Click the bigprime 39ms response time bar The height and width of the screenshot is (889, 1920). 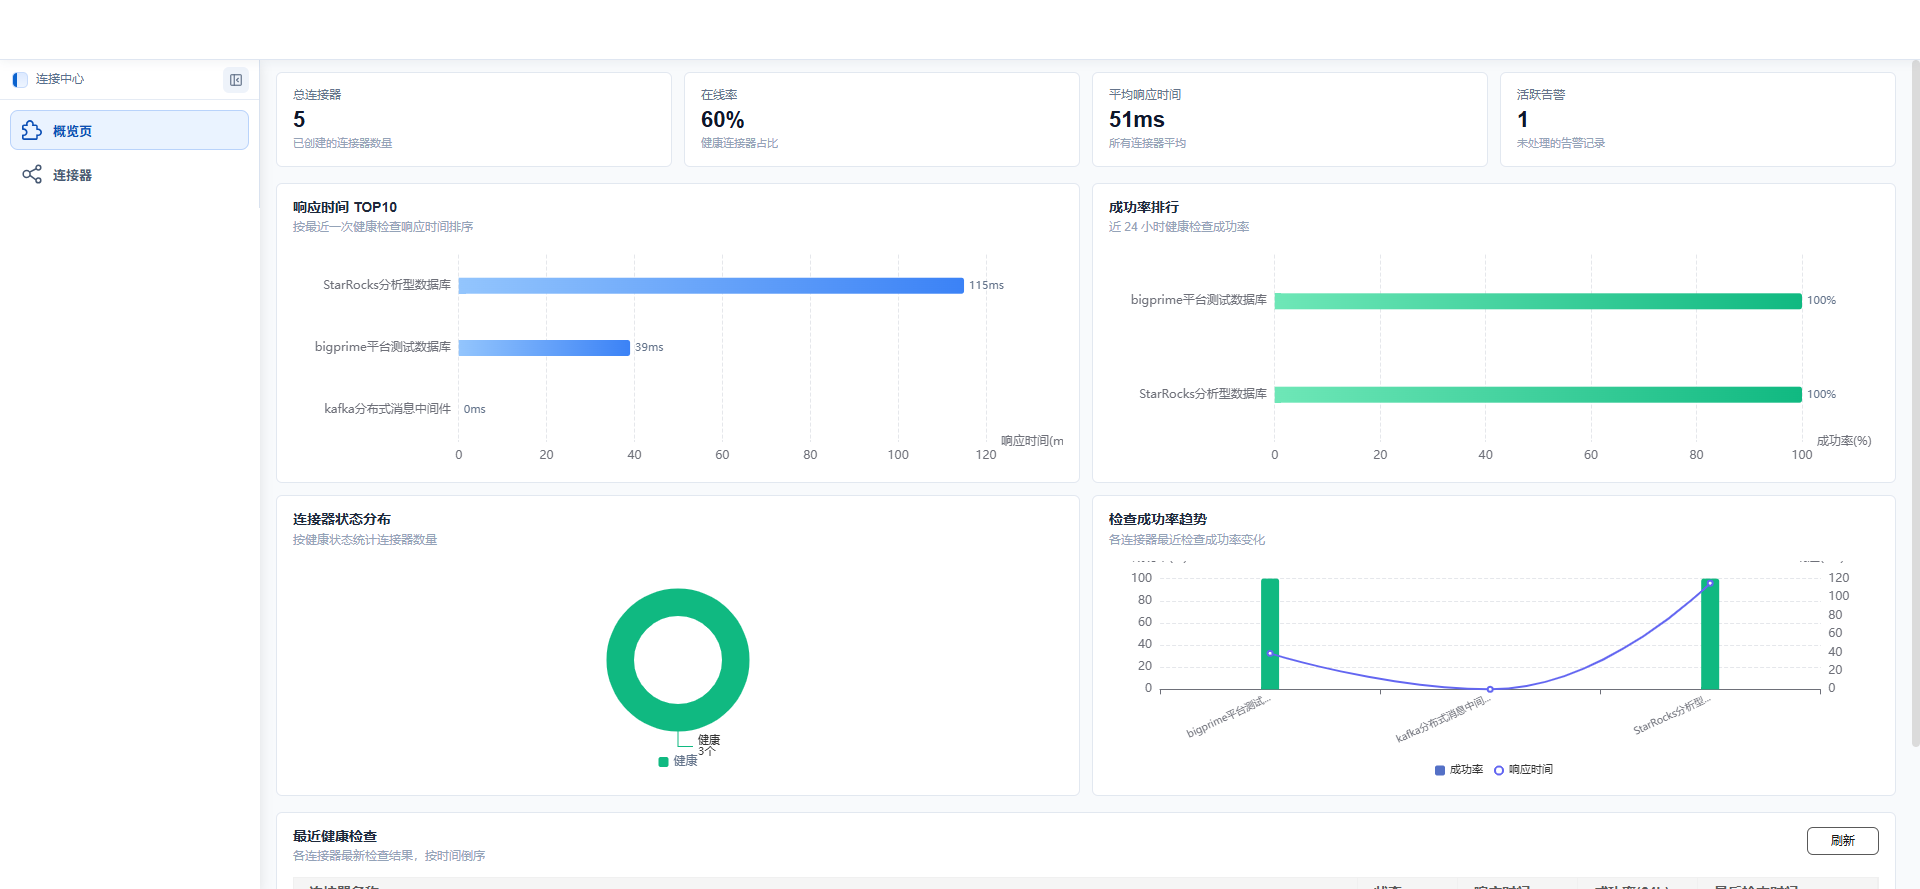[544, 348]
